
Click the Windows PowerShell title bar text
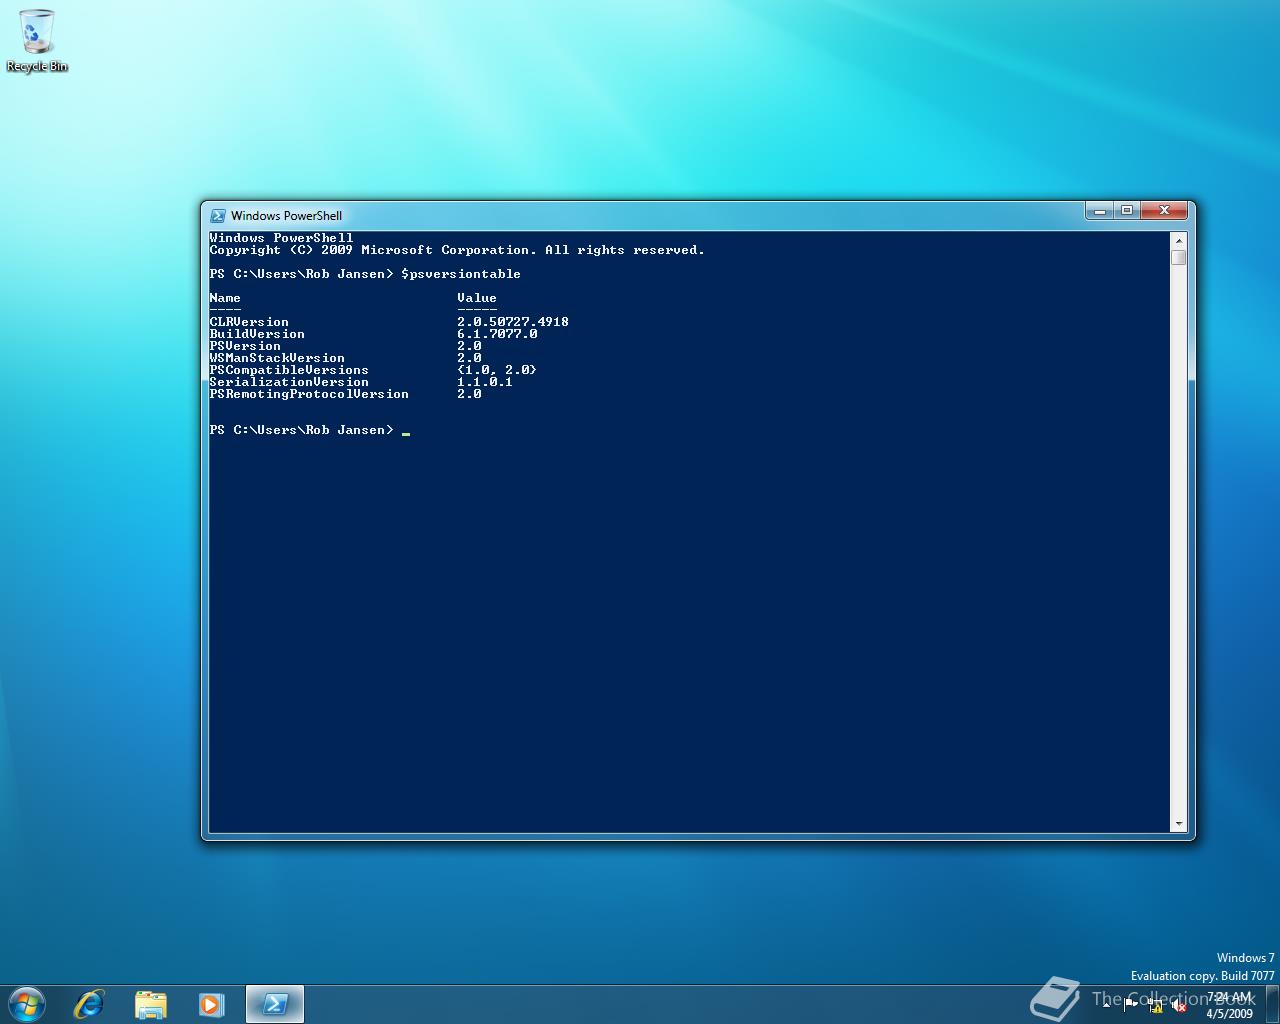tap(286, 215)
